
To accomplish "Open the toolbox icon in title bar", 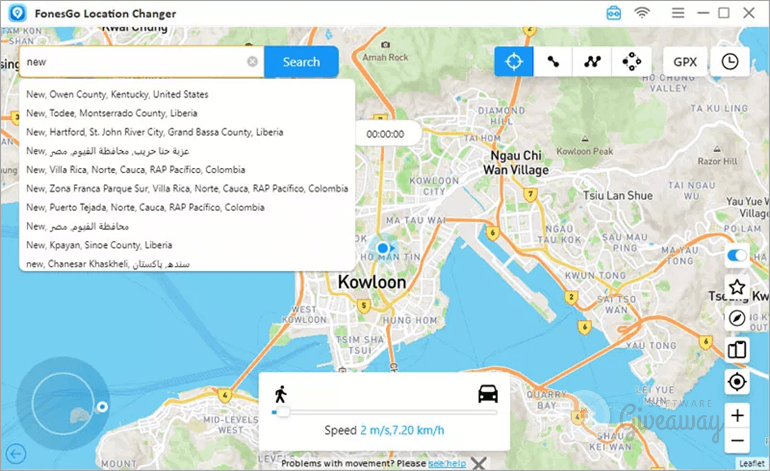I will [613, 13].
